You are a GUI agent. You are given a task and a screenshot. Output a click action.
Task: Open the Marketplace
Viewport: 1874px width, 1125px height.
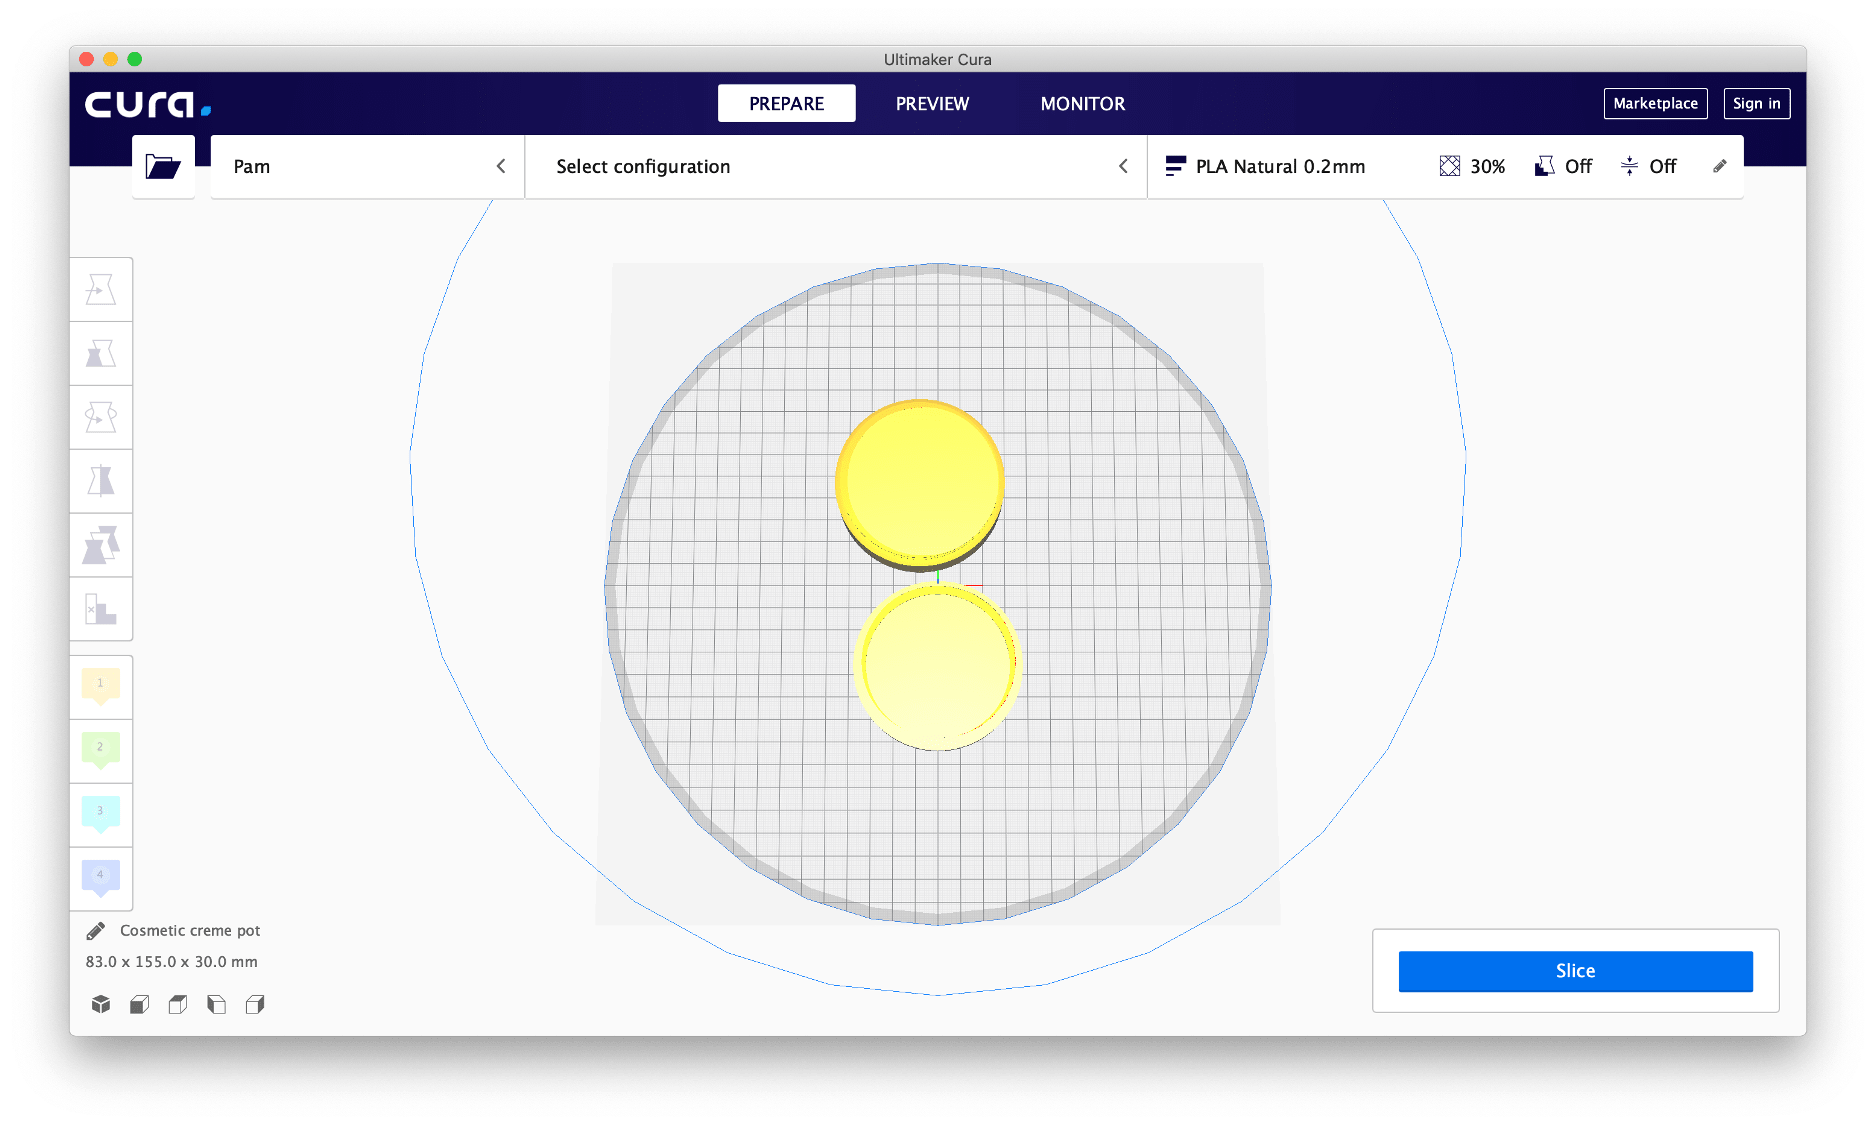(1655, 104)
